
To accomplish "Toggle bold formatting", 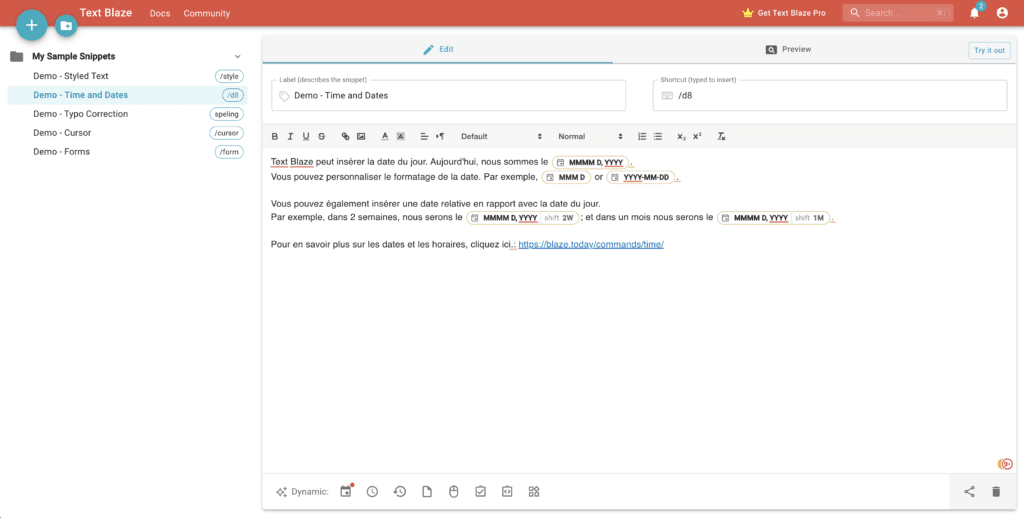I will coord(274,137).
